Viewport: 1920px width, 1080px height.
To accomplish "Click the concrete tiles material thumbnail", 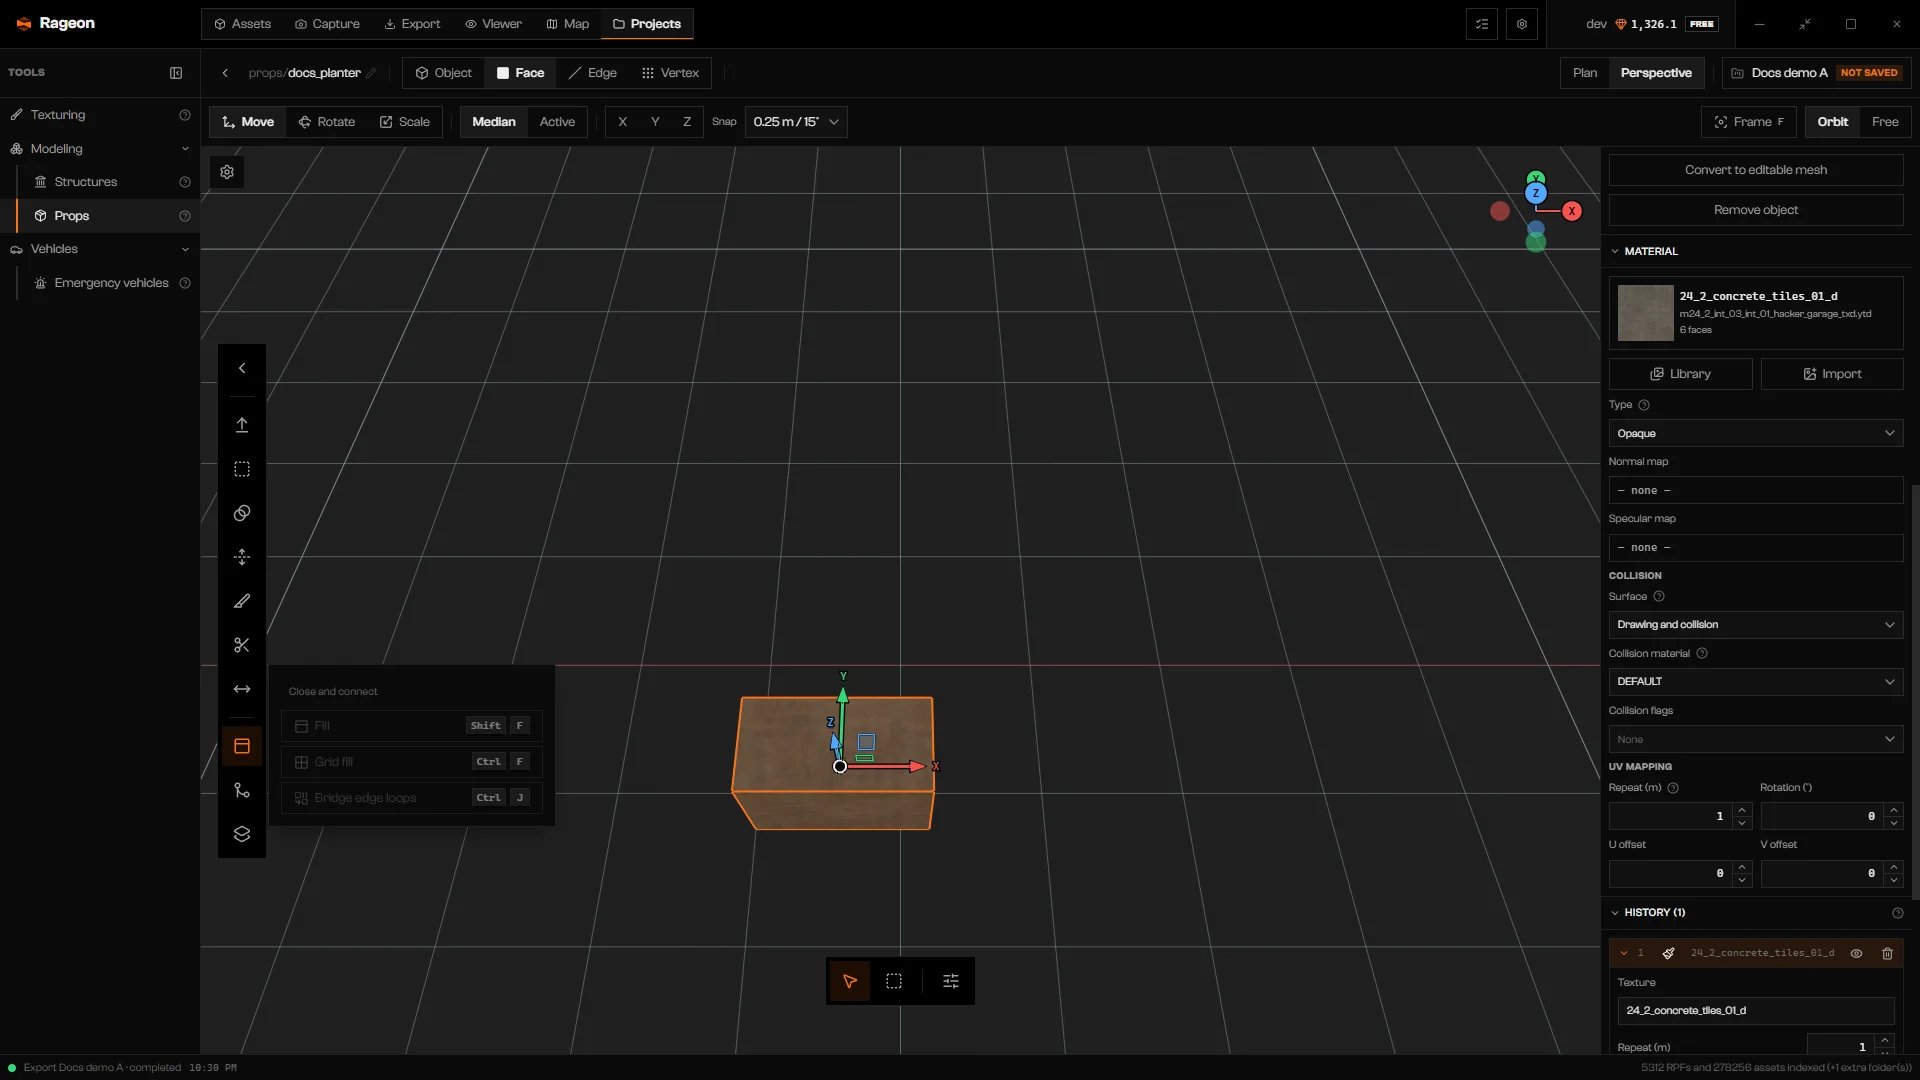I will pos(1645,312).
